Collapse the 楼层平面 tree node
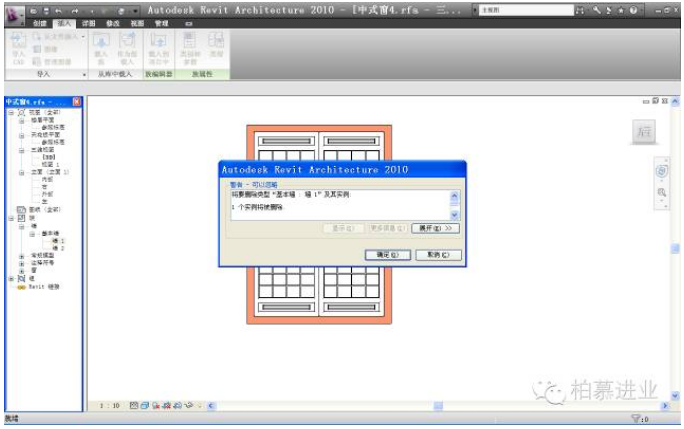This screenshot has height=429, width=684. [21, 120]
